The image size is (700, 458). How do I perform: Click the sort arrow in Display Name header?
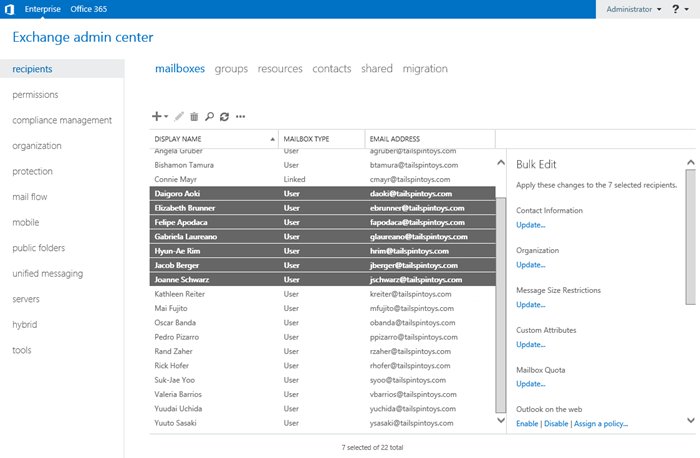(272, 139)
